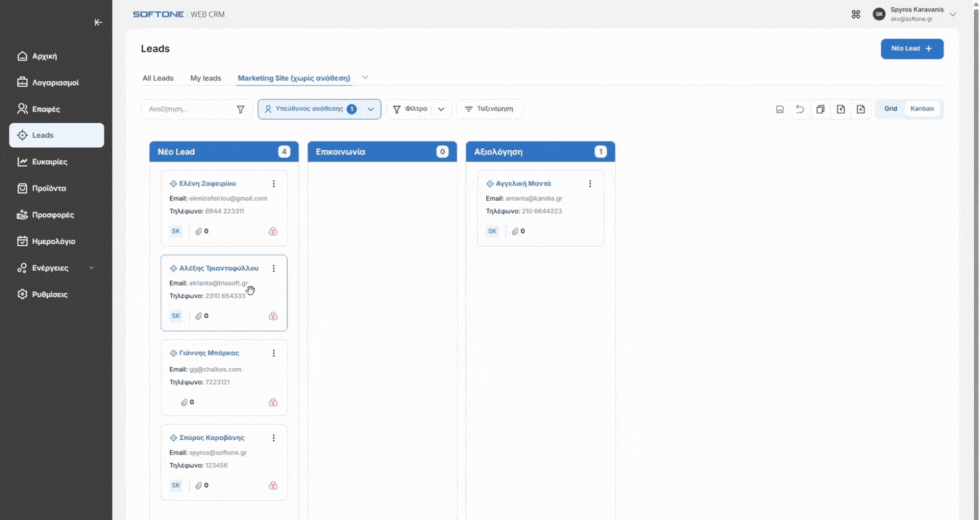The height and width of the screenshot is (520, 980).
Task: Expand the Ενέργειες sidebar submenu
Action: tap(92, 268)
